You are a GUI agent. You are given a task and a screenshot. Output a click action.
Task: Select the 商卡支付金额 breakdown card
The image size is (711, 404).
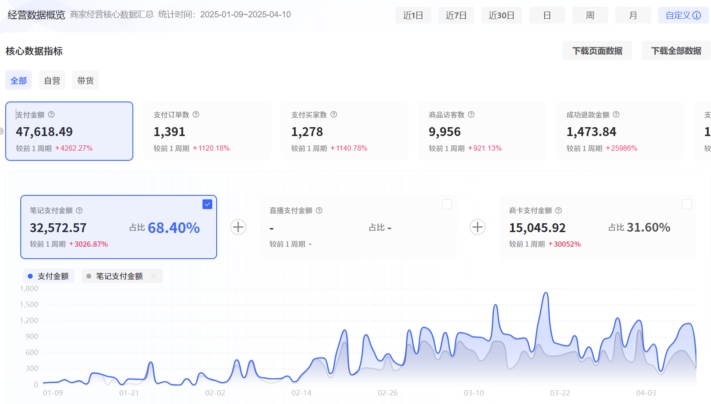click(598, 227)
